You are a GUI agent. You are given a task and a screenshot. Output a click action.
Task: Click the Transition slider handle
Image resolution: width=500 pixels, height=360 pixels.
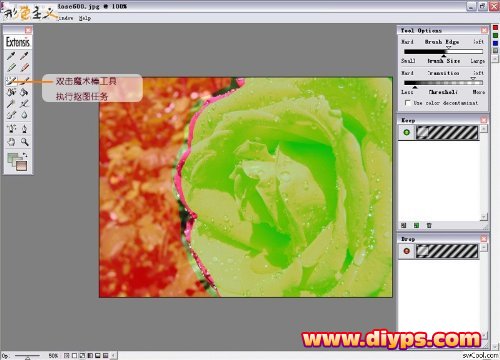pos(473,79)
